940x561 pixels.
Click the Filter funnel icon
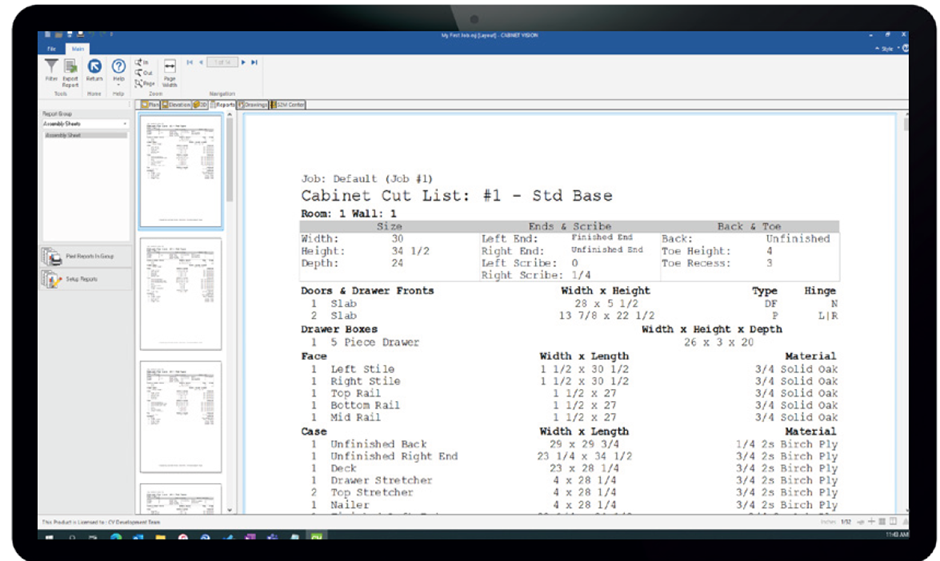point(51,66)
